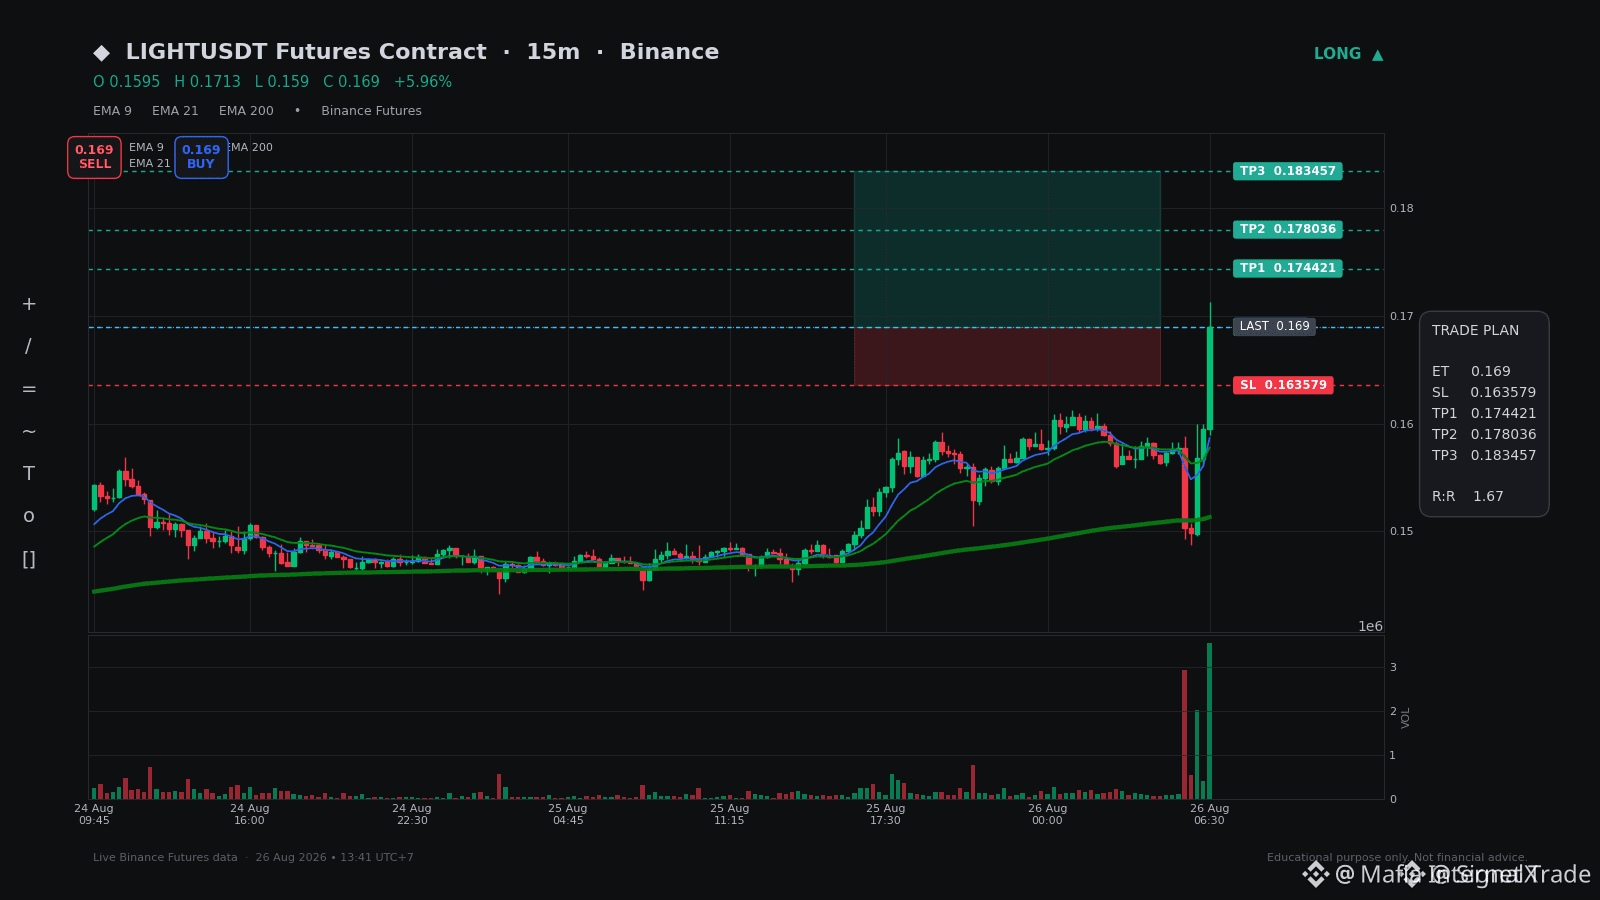Select the 15m timeframe in the title

point(553,52)
